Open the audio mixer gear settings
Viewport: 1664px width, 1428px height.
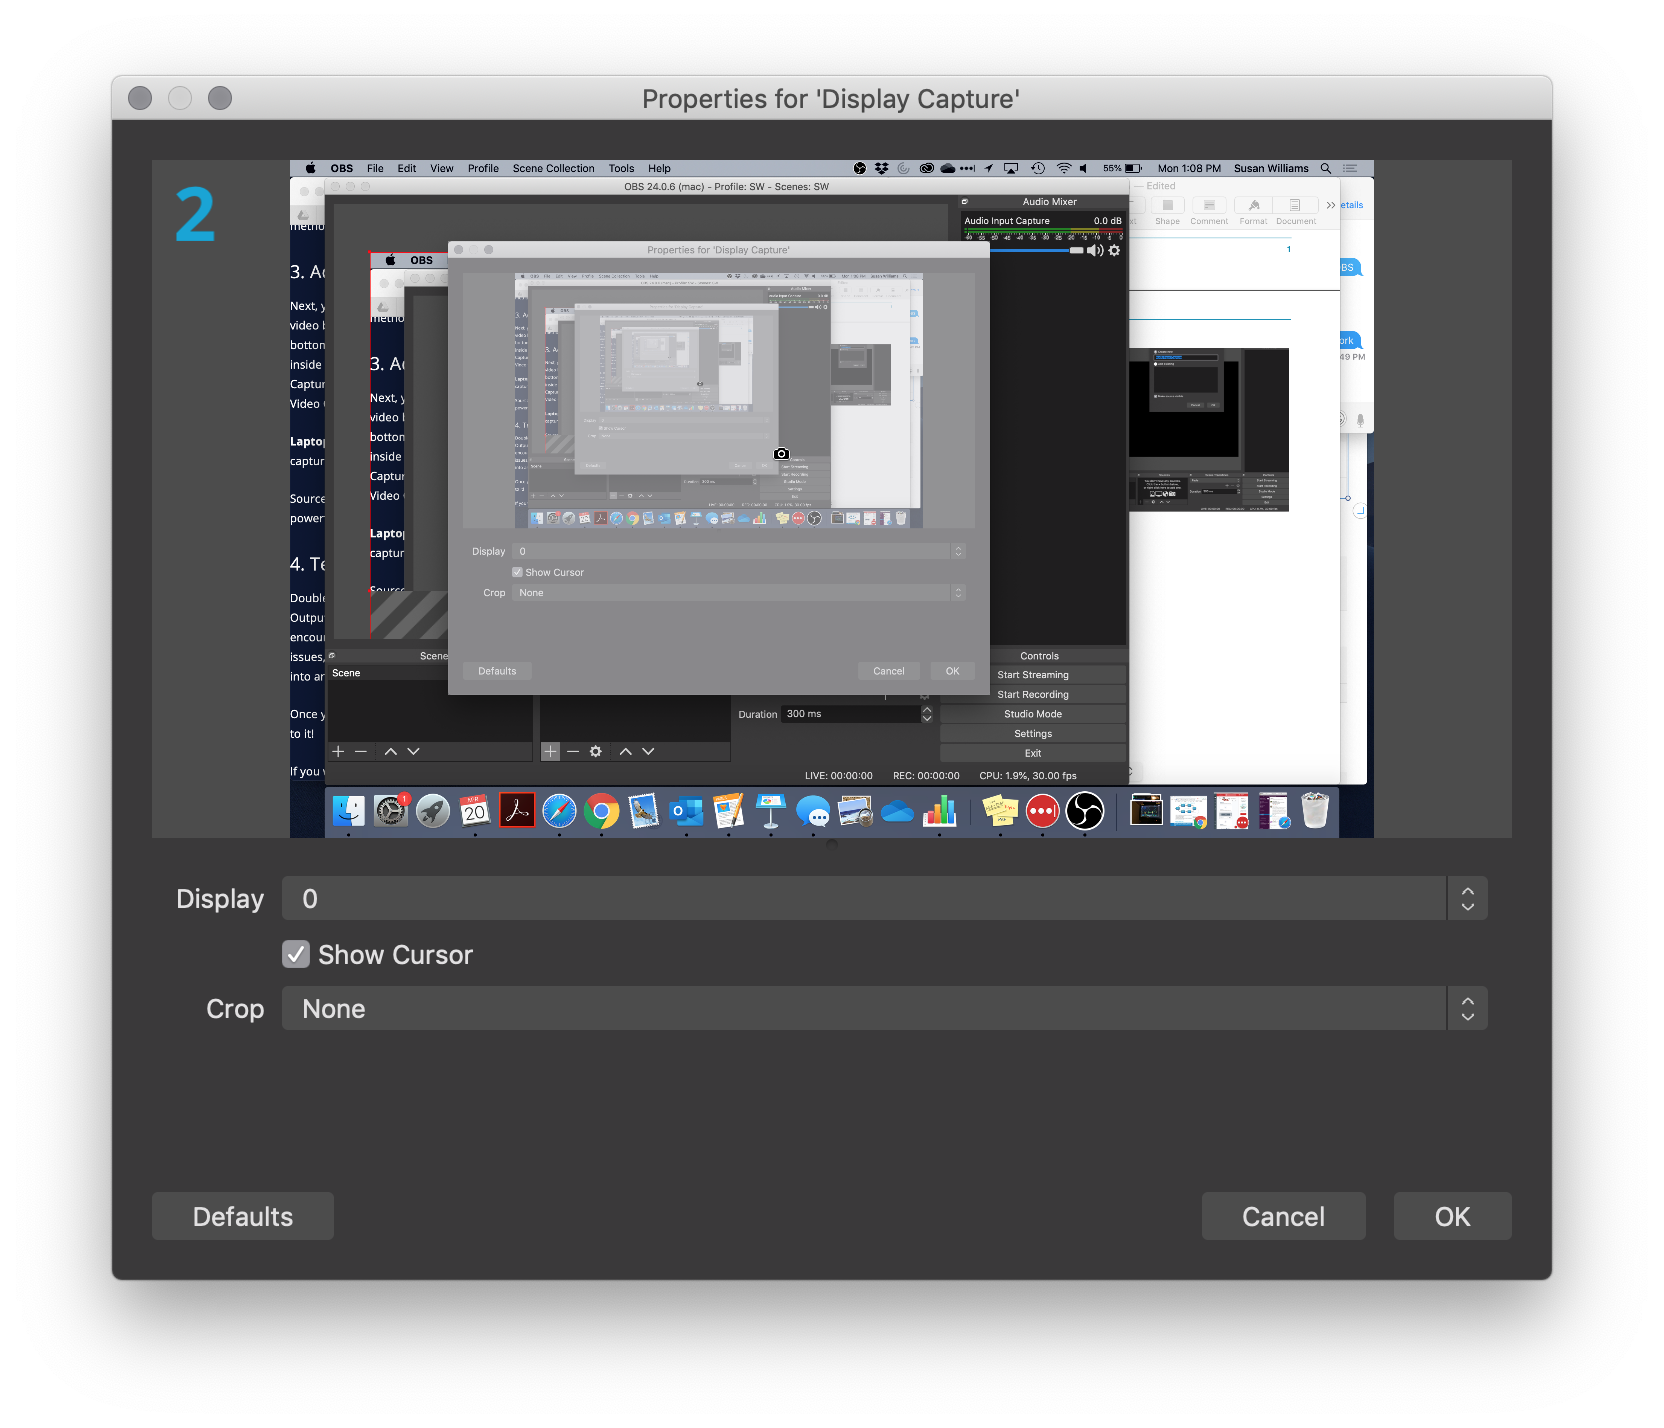(1114, 250)
